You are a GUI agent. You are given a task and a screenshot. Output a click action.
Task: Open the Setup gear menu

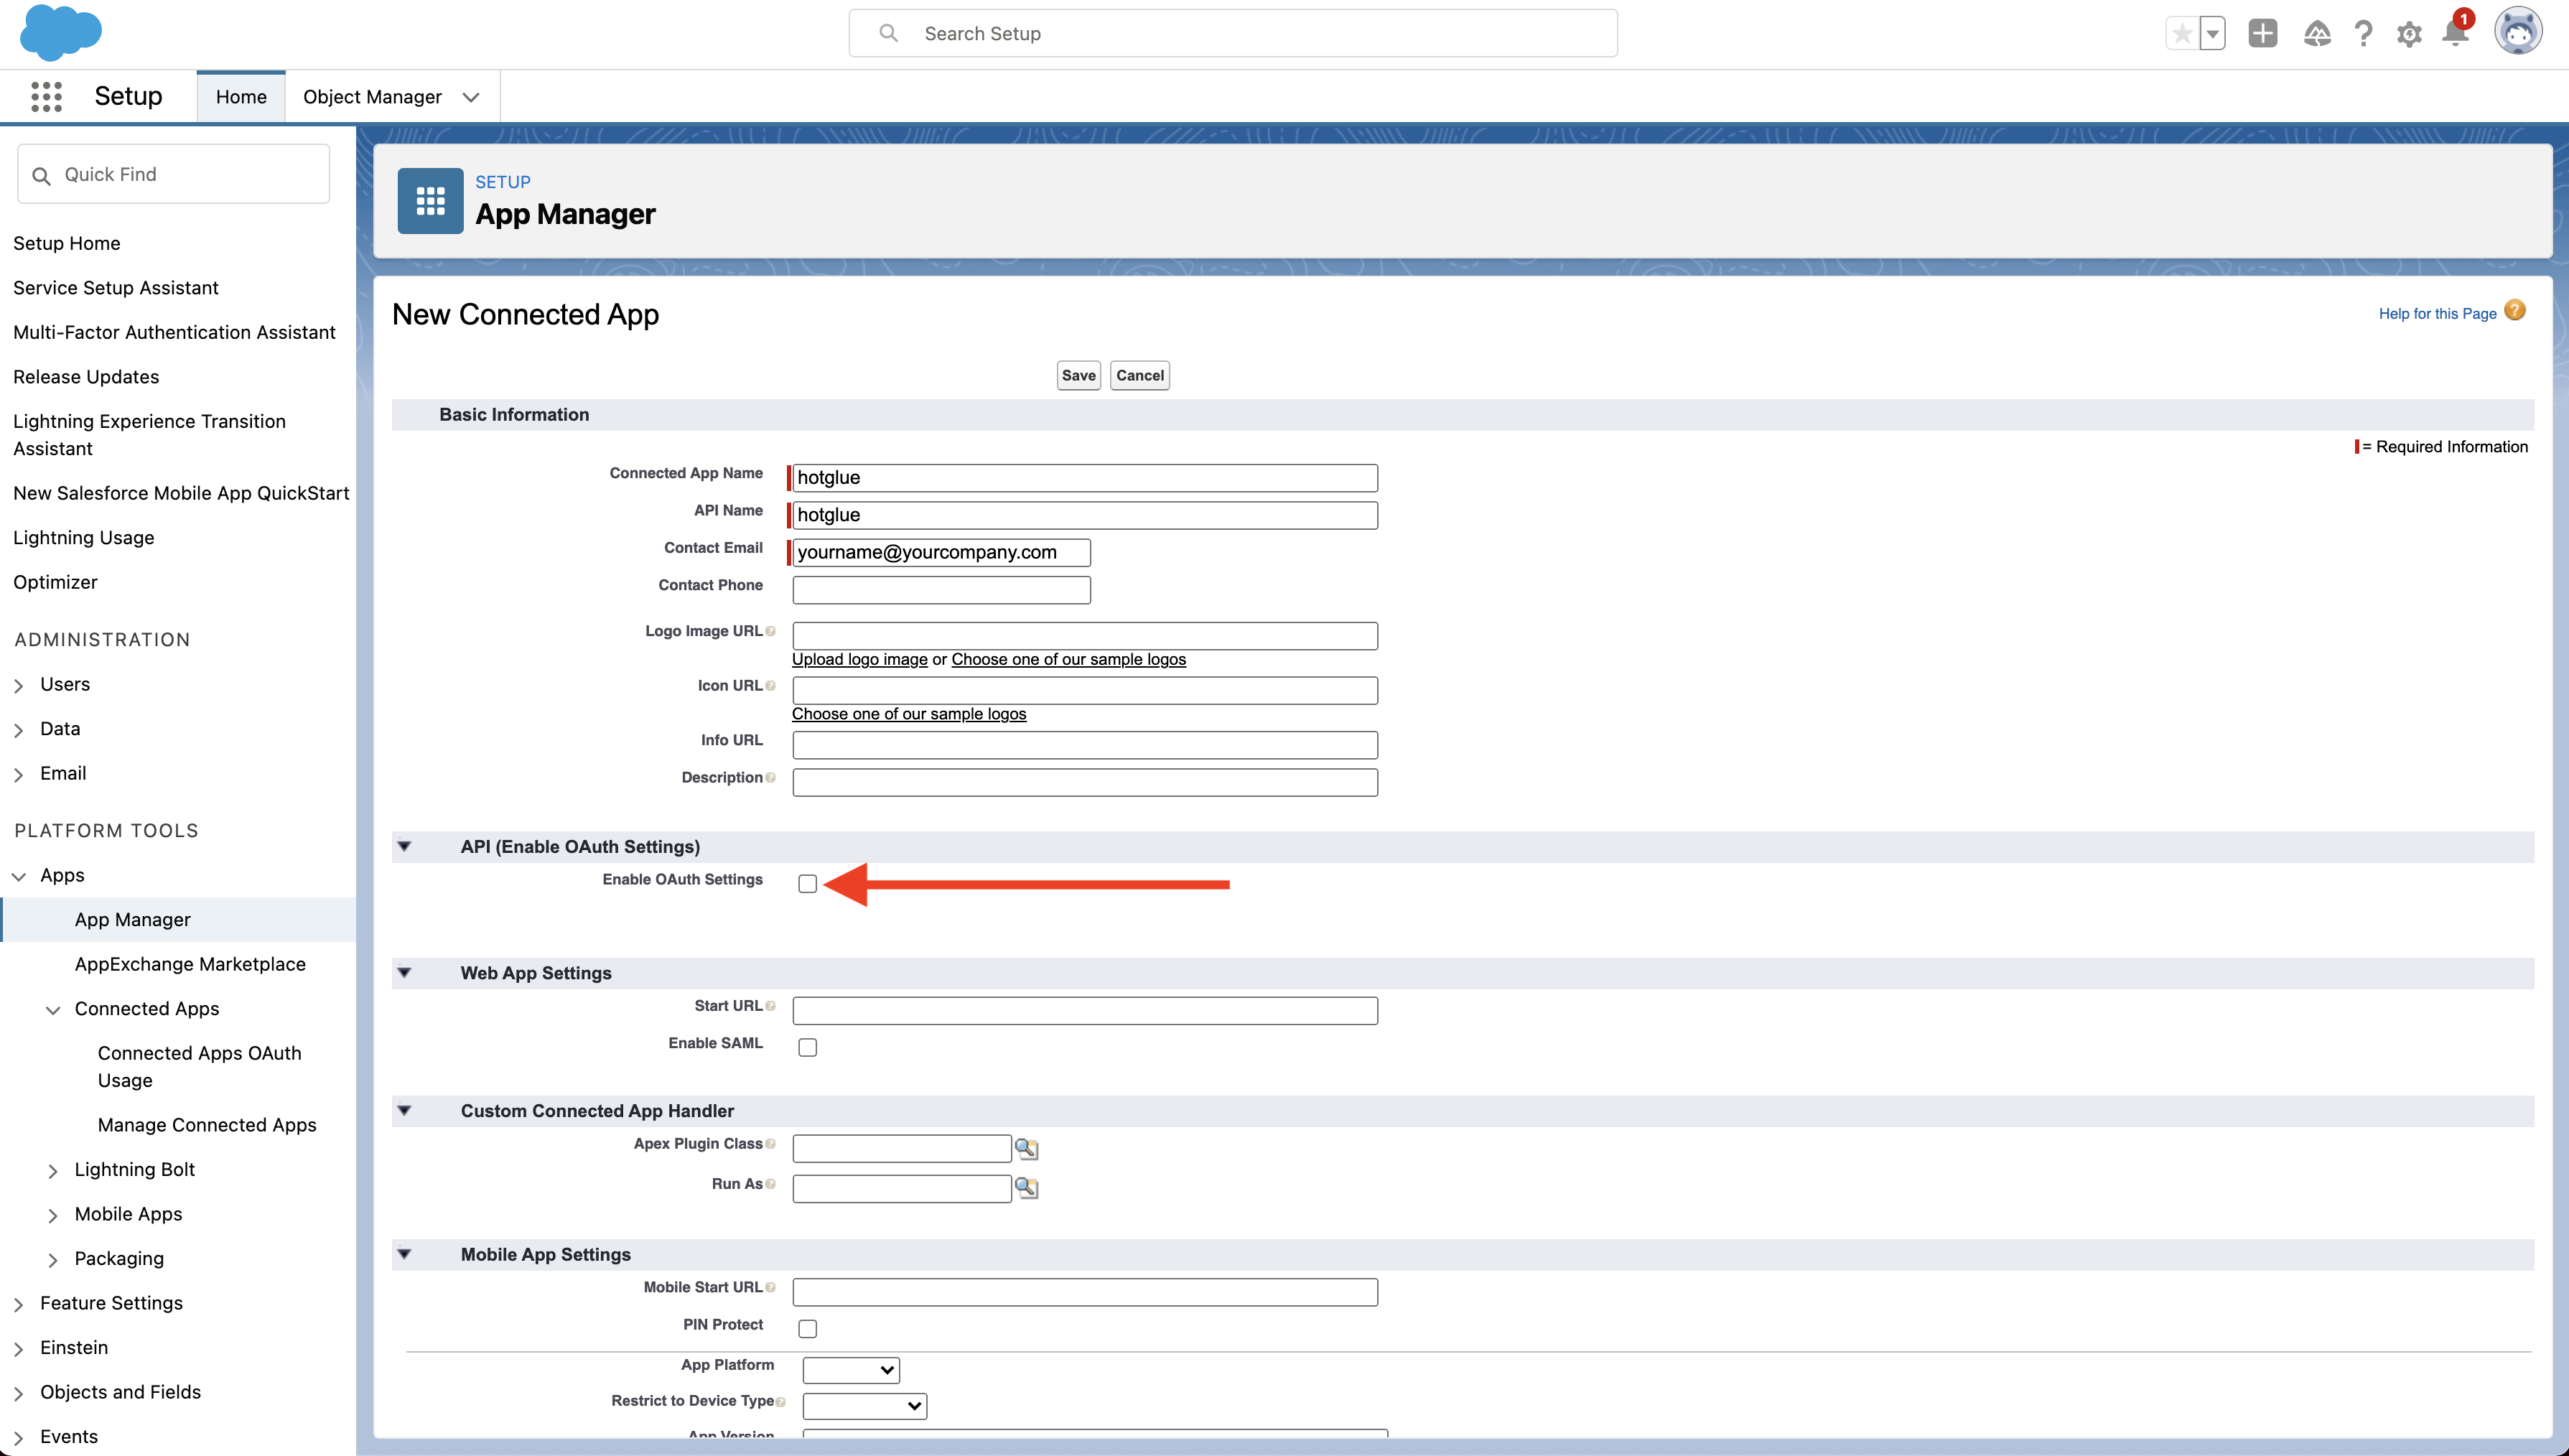click(2409, 34)
